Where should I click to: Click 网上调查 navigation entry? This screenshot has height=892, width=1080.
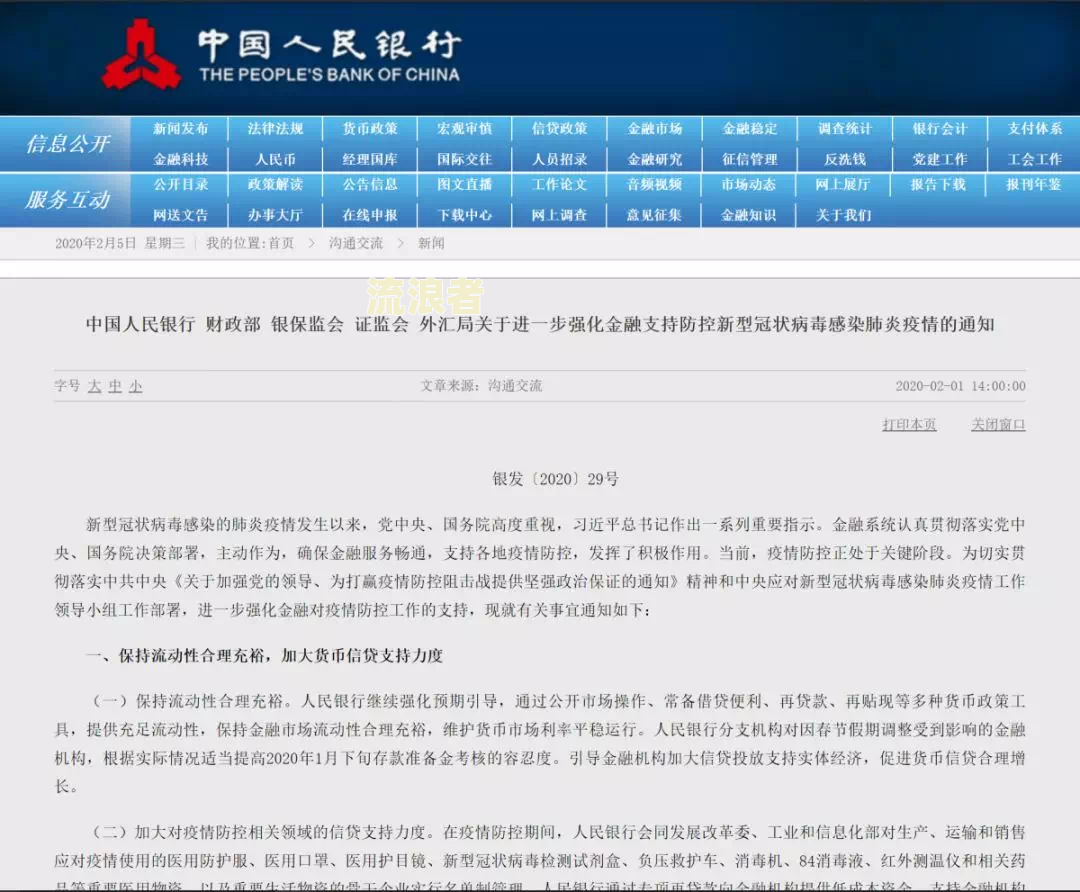click(559, 216)
